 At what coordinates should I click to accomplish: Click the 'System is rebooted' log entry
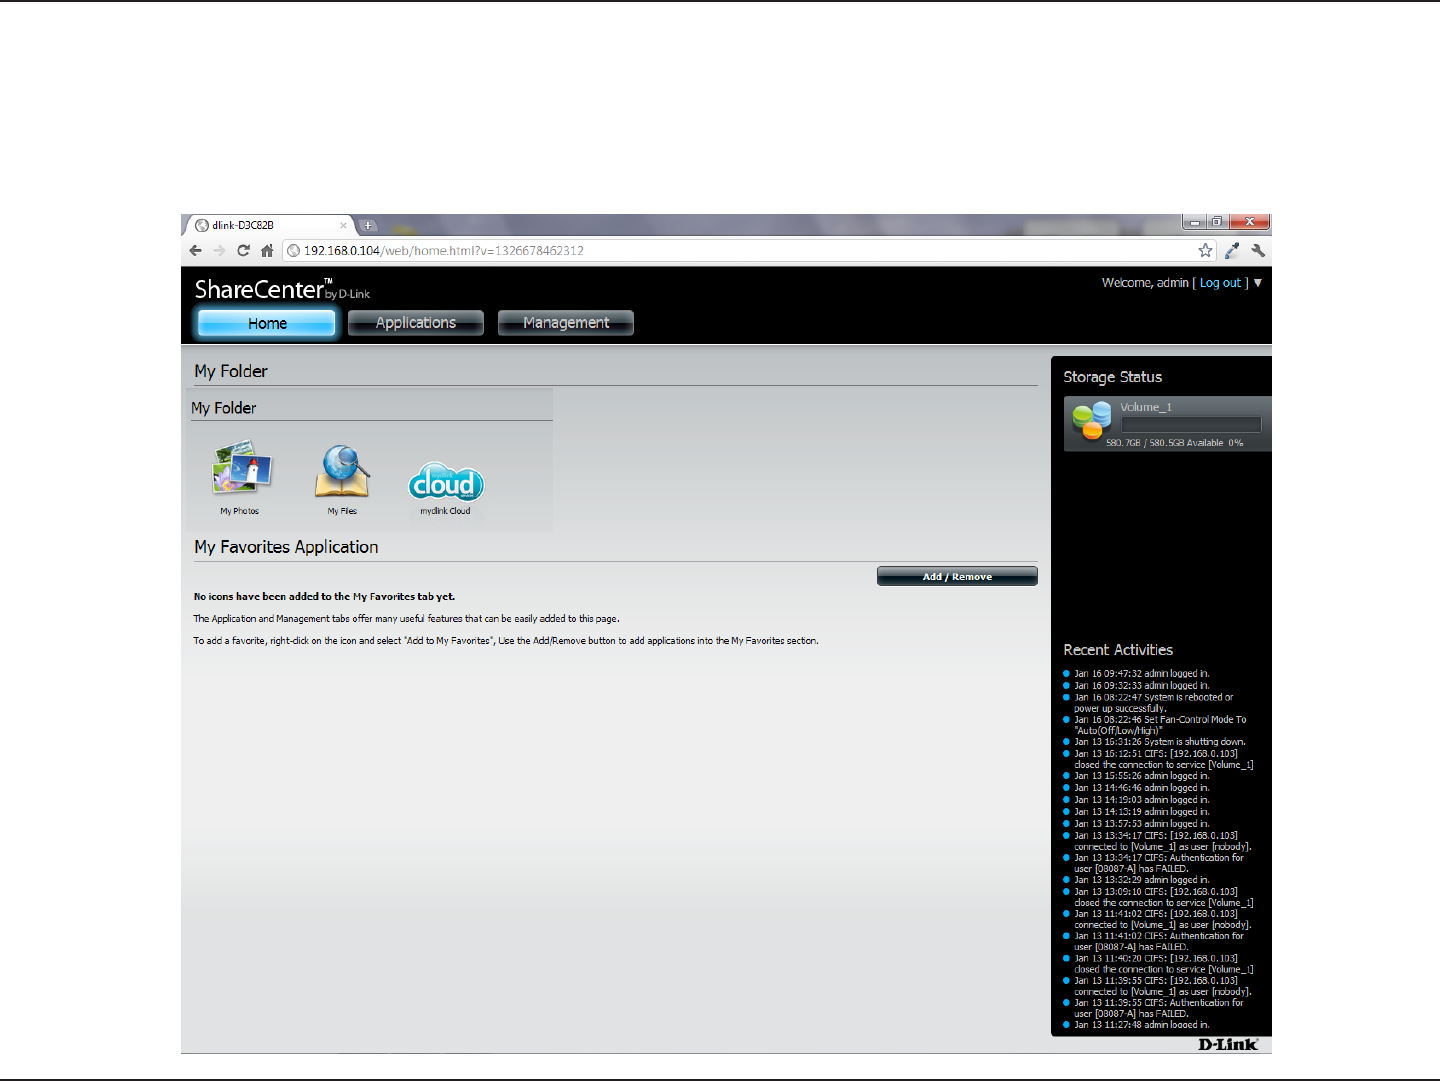coord(1154,703)
